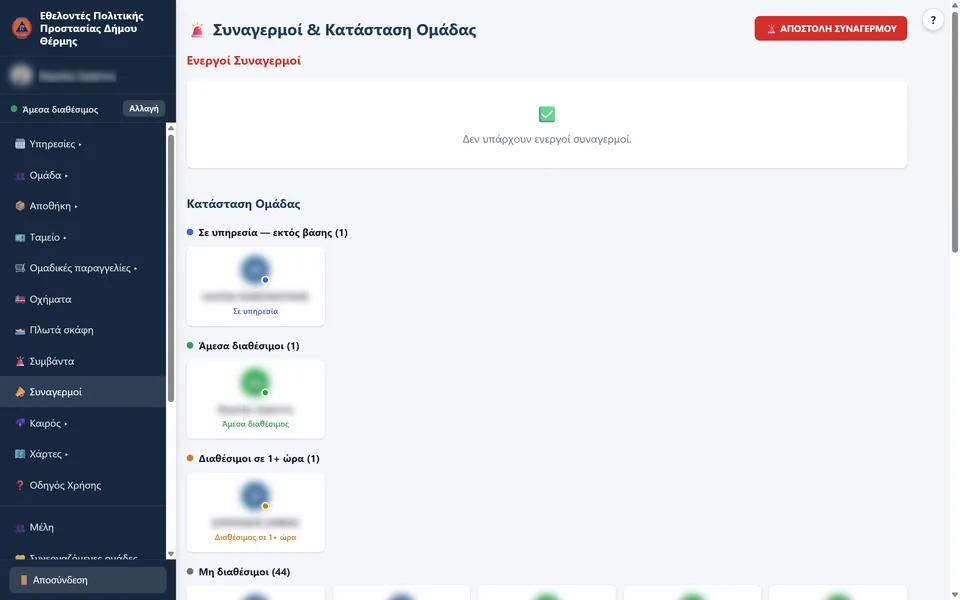The width and height of the screenshot is (960, 600).
Task: Click the red ΑΠΟΣΤΟΛΗ ΣΥΝΑΓΕΡΜΟΥ button
Action: [830, 28]
